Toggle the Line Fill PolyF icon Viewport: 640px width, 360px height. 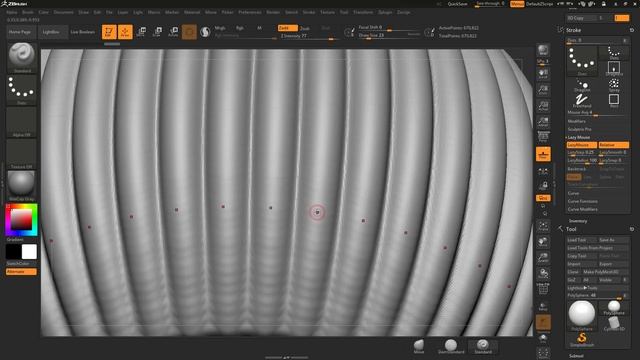coord(543,289)
